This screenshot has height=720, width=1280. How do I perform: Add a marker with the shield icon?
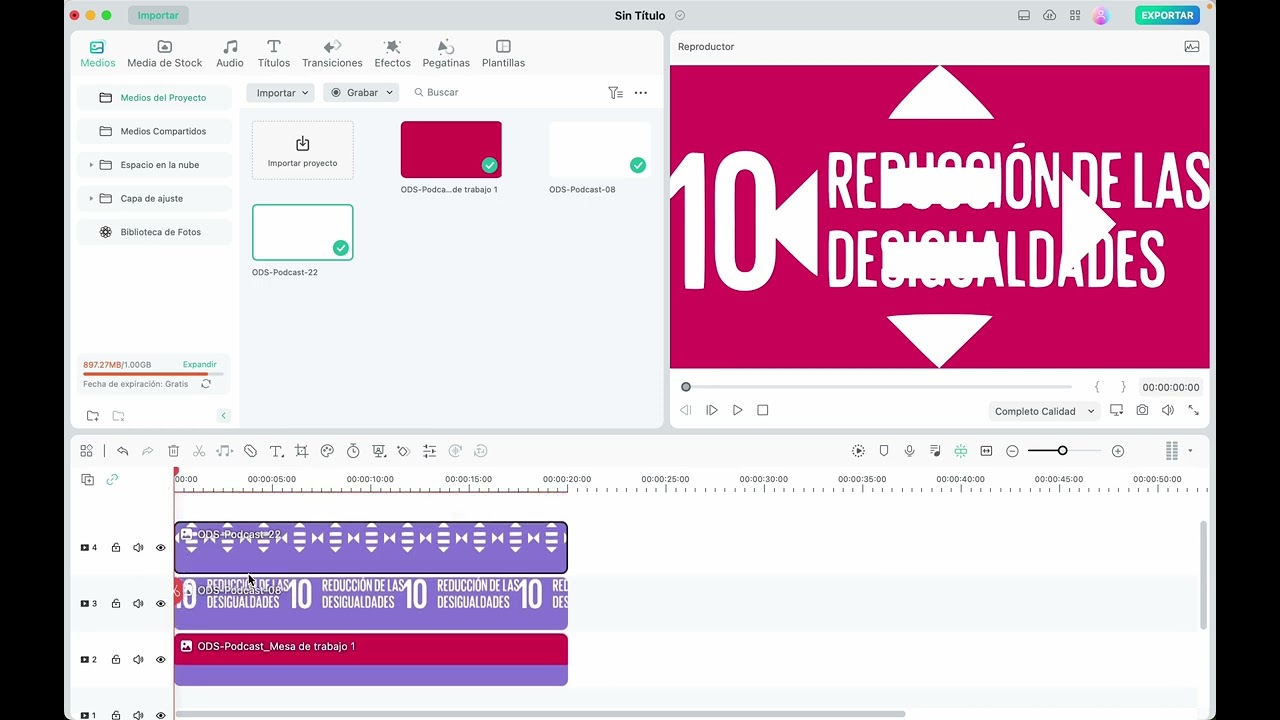click(884, 451)
